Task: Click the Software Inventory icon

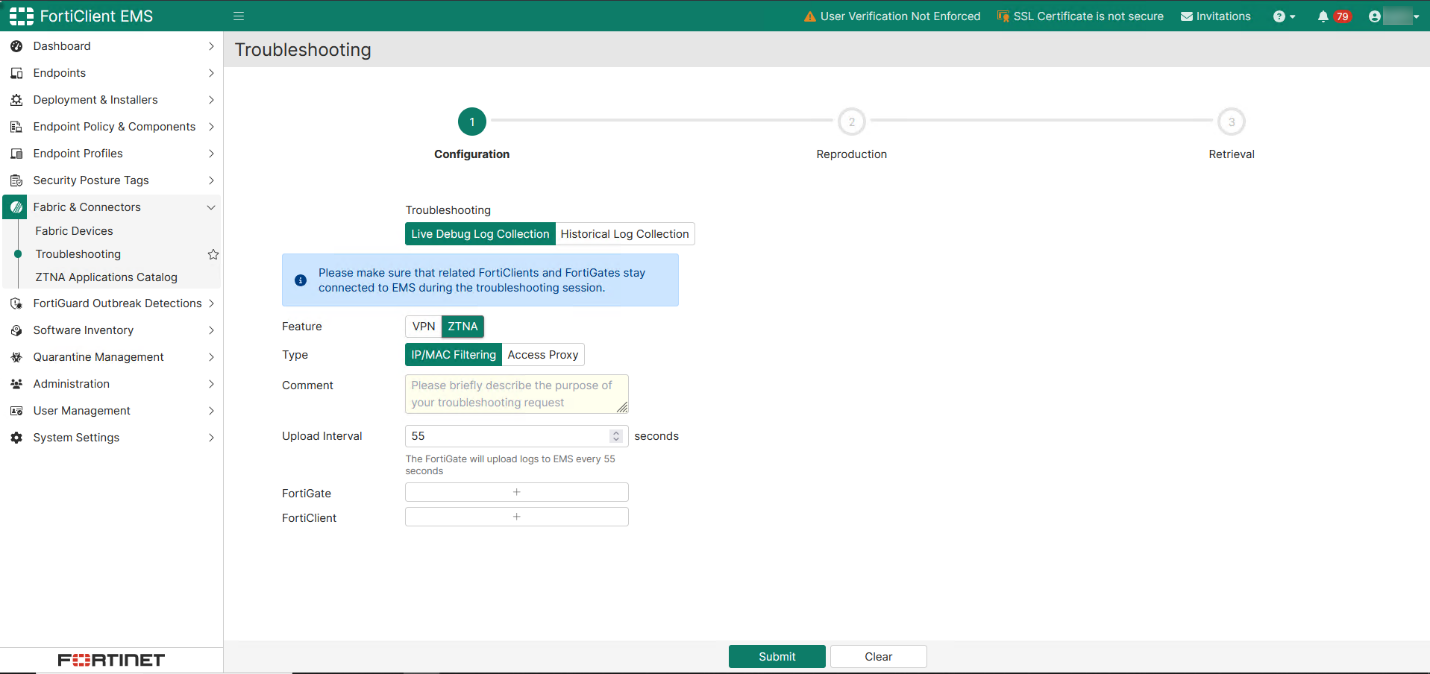Action: coord(16,330)
